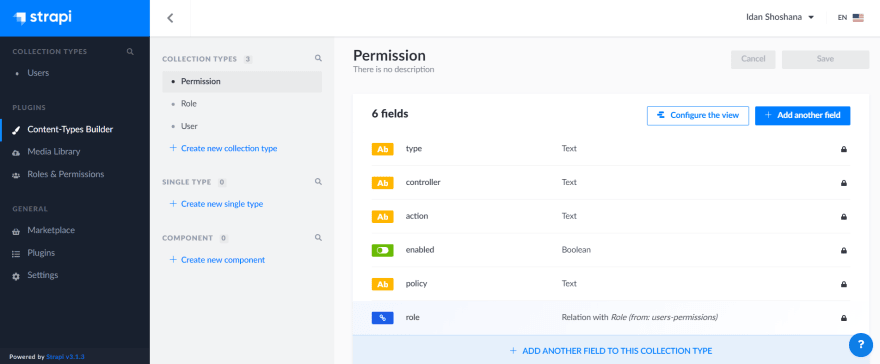Open Plugins in the General section
Viewport: 880px width, 364px height.
(41, 253)
